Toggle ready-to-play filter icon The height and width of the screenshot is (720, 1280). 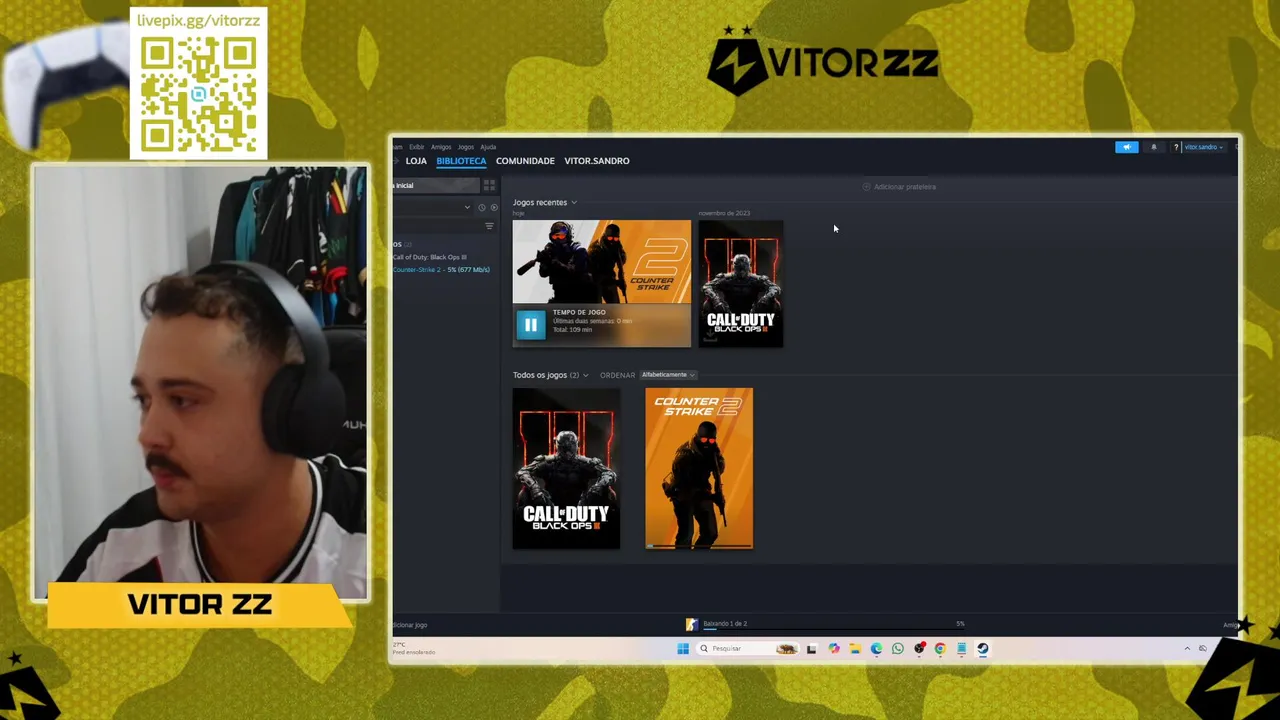494,208
